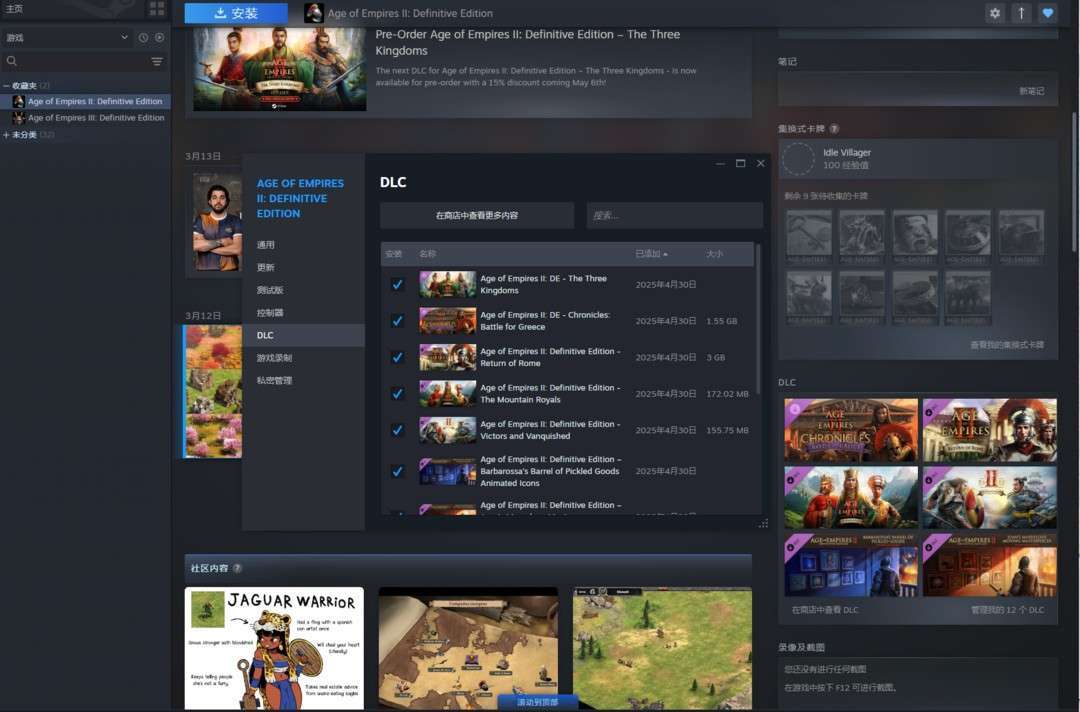The image size is (1080, 712).
Task: Click the 新笔记 button
Action: click(1032, 91)
